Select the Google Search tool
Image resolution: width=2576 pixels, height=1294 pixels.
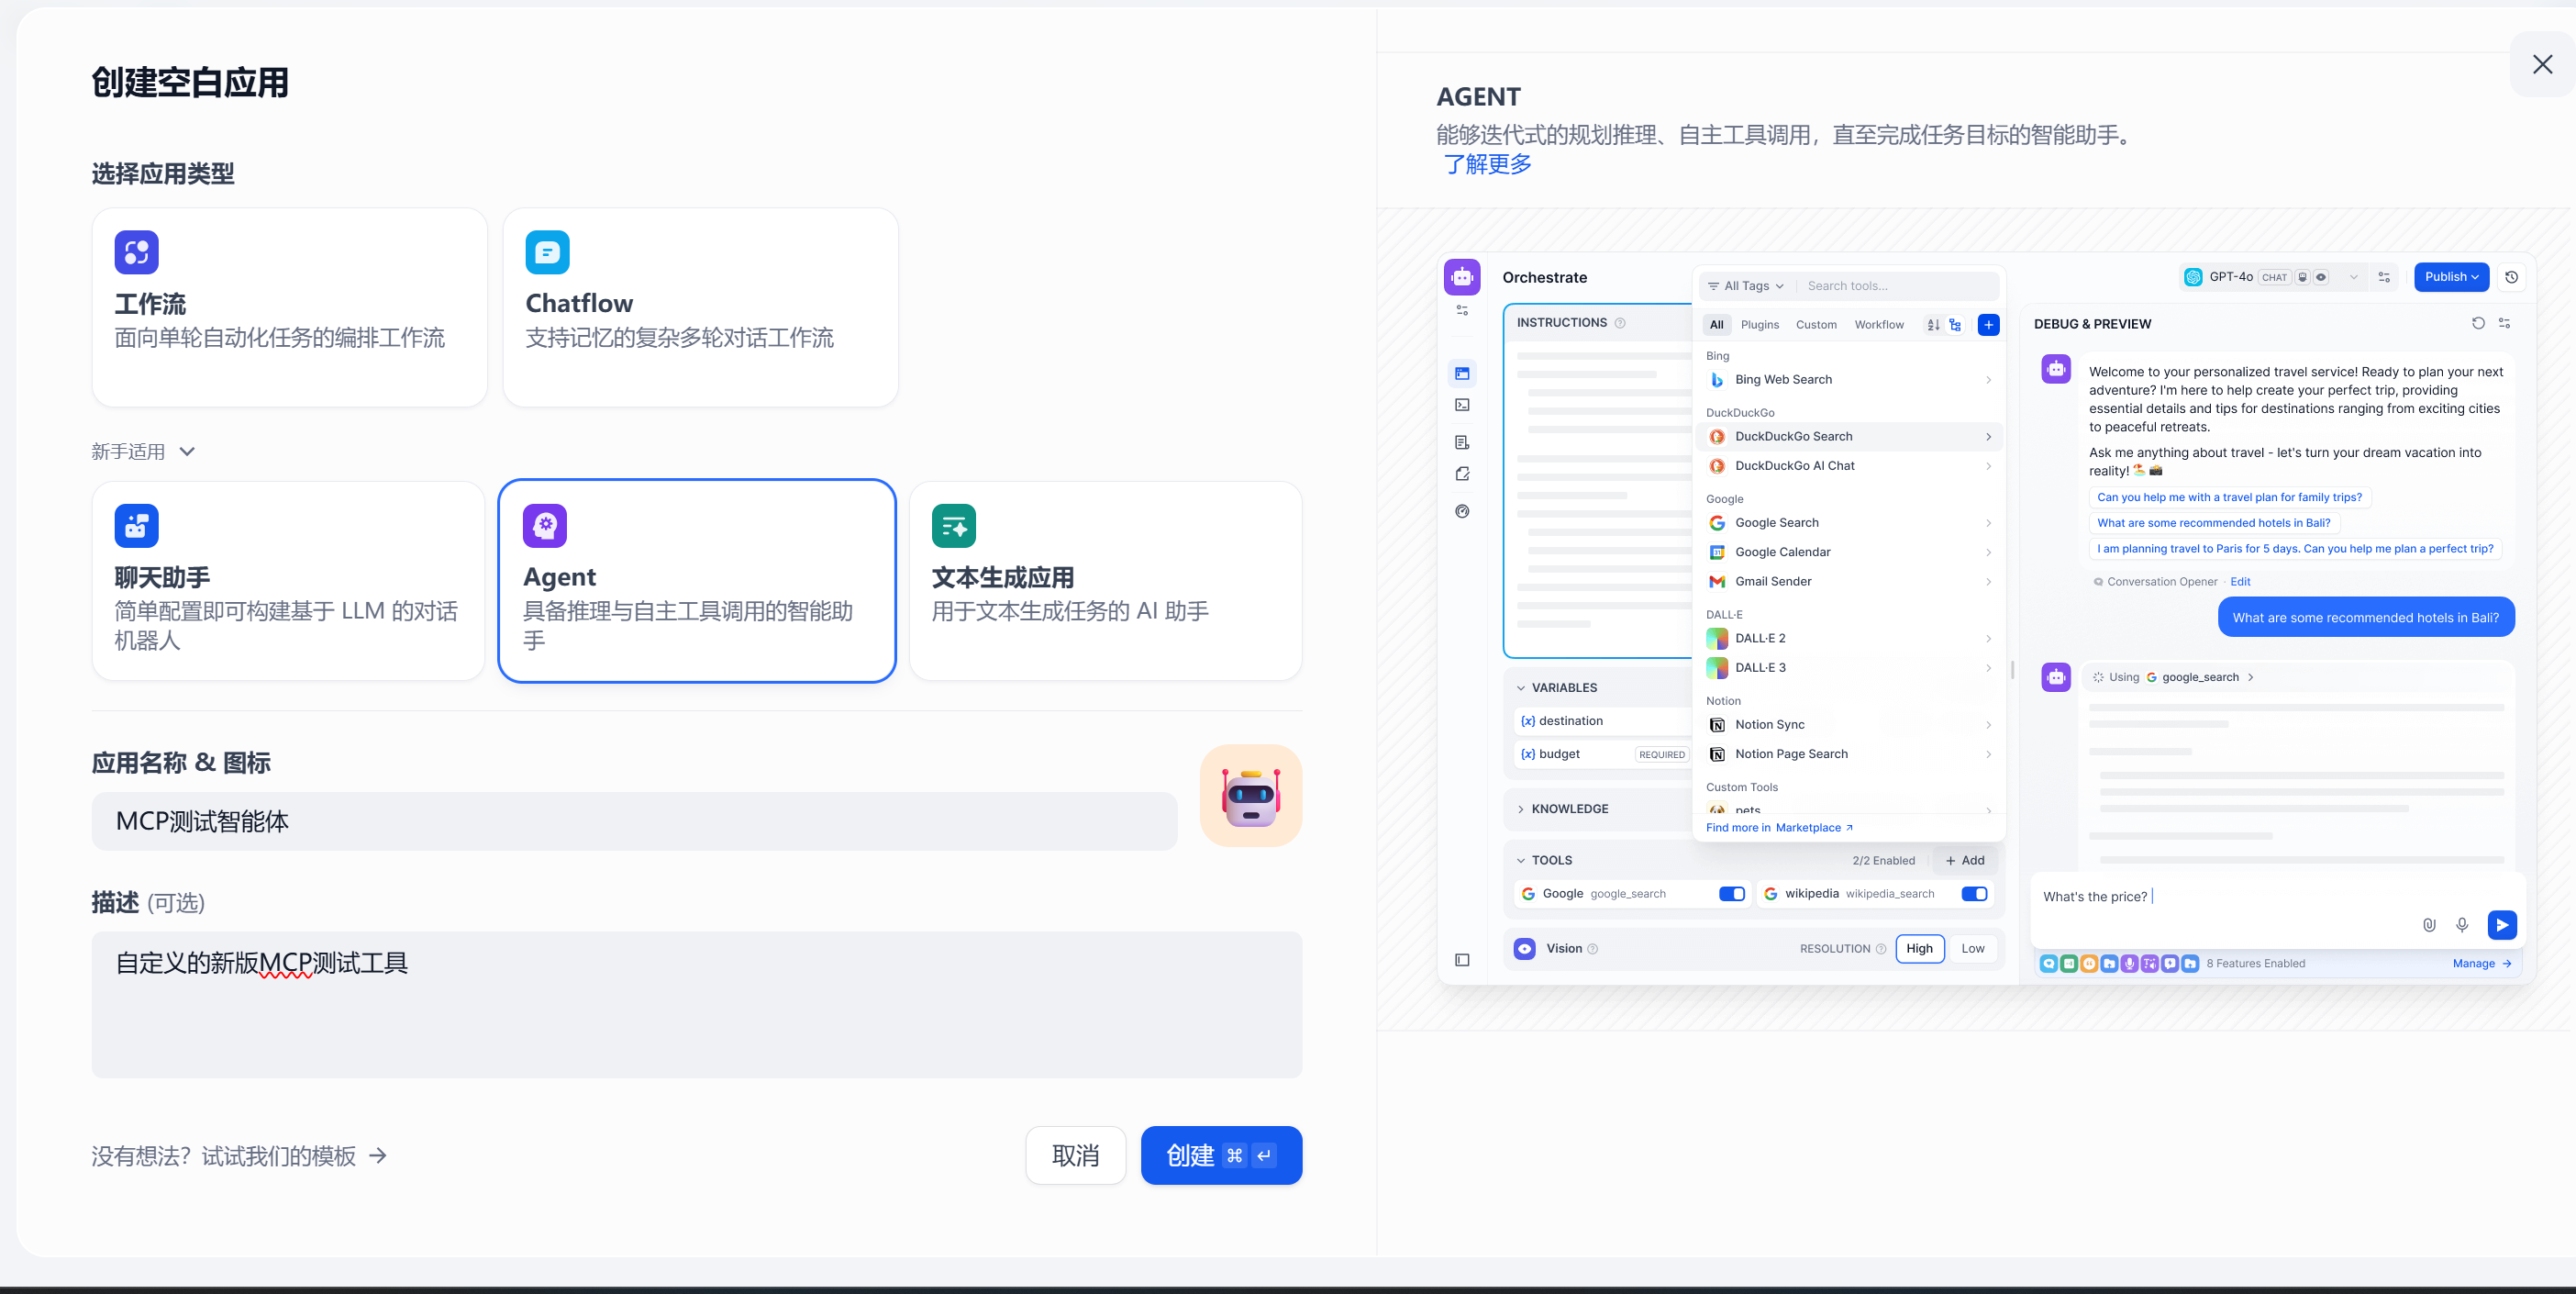point(1850,523)
